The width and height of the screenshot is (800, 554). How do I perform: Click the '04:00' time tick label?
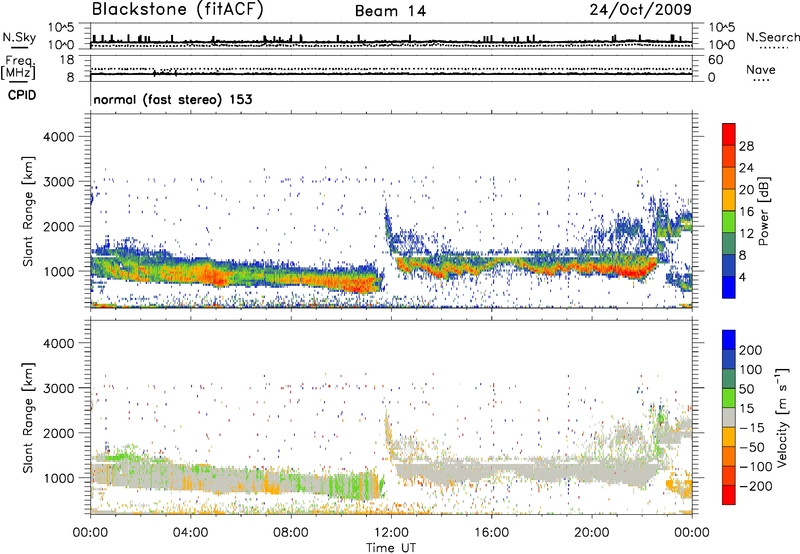[191, 533]
